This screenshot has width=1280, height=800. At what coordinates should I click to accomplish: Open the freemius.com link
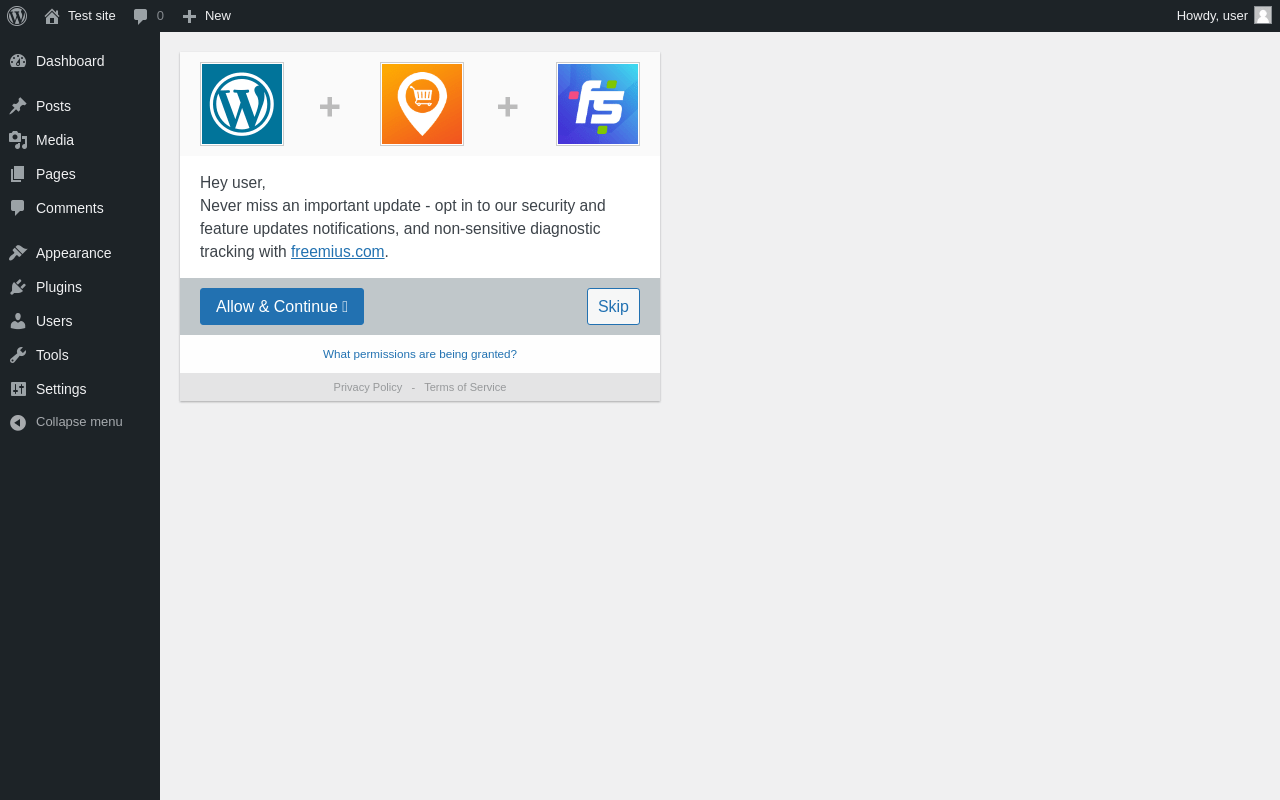pos(338,252)
